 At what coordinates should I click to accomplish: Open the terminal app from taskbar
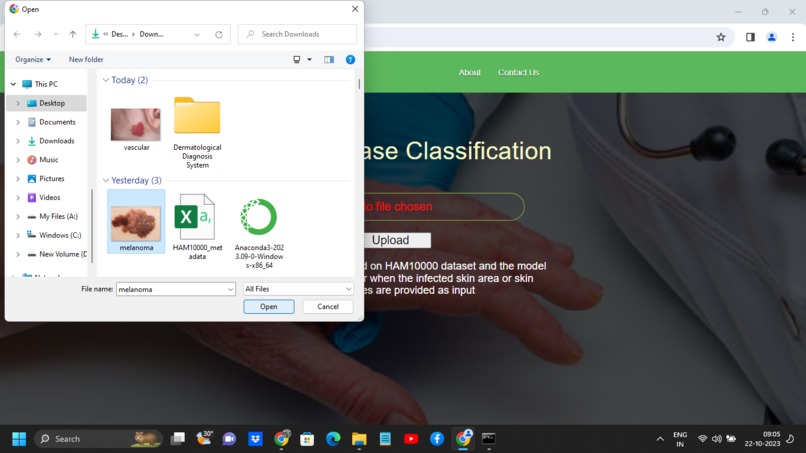pyautogui.click(x=488, y=439)
